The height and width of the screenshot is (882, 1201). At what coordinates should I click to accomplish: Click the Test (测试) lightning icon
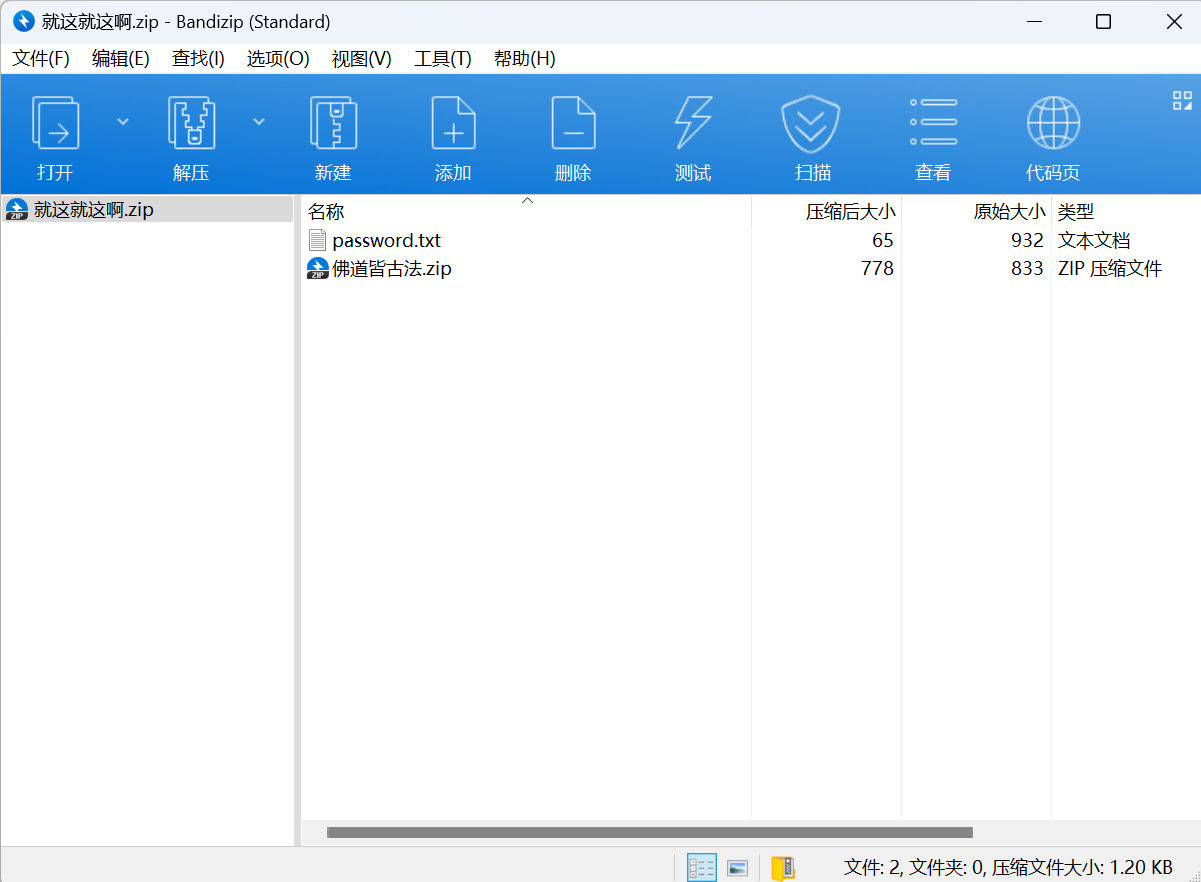pyautogui.click(x=693, y=123)
